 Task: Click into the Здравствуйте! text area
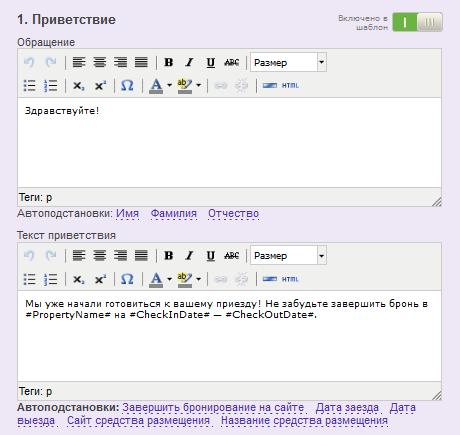(x=229, y=143)
